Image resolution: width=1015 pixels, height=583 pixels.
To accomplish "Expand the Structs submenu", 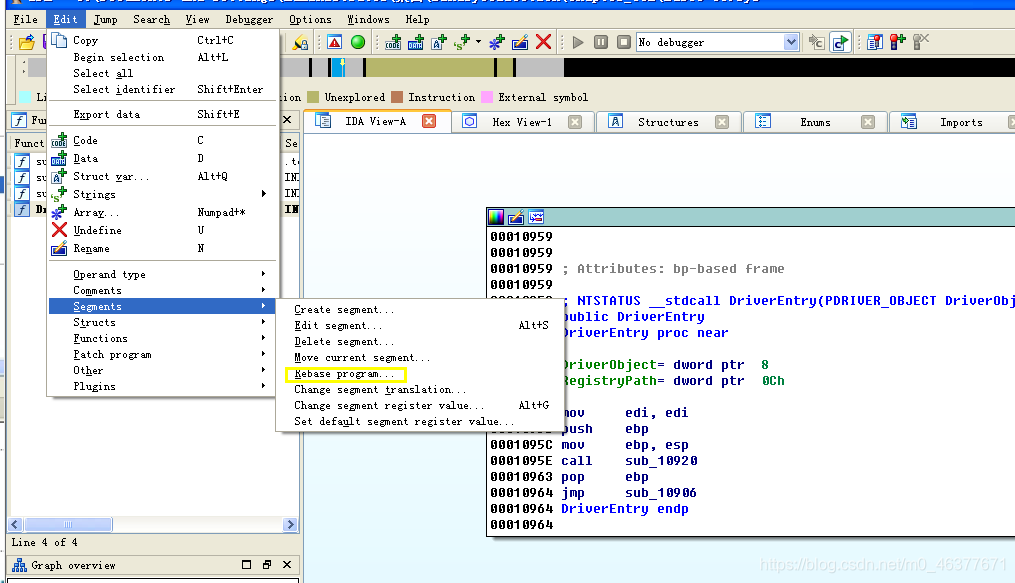I will [164, 322].
